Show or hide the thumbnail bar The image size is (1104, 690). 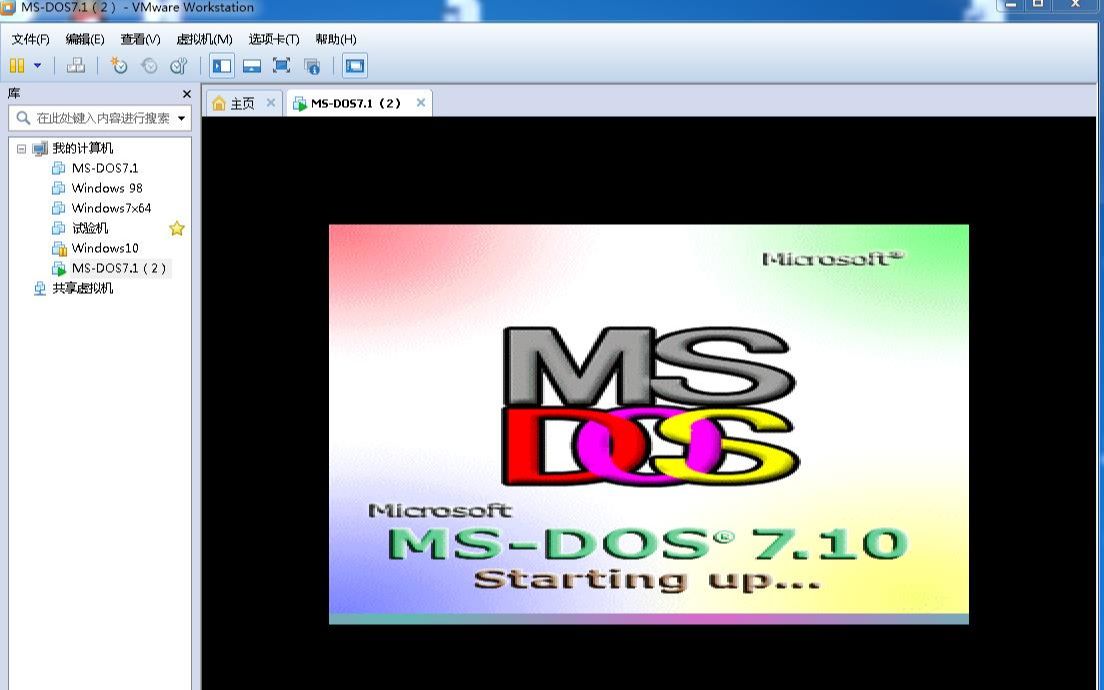click(253, 66)
